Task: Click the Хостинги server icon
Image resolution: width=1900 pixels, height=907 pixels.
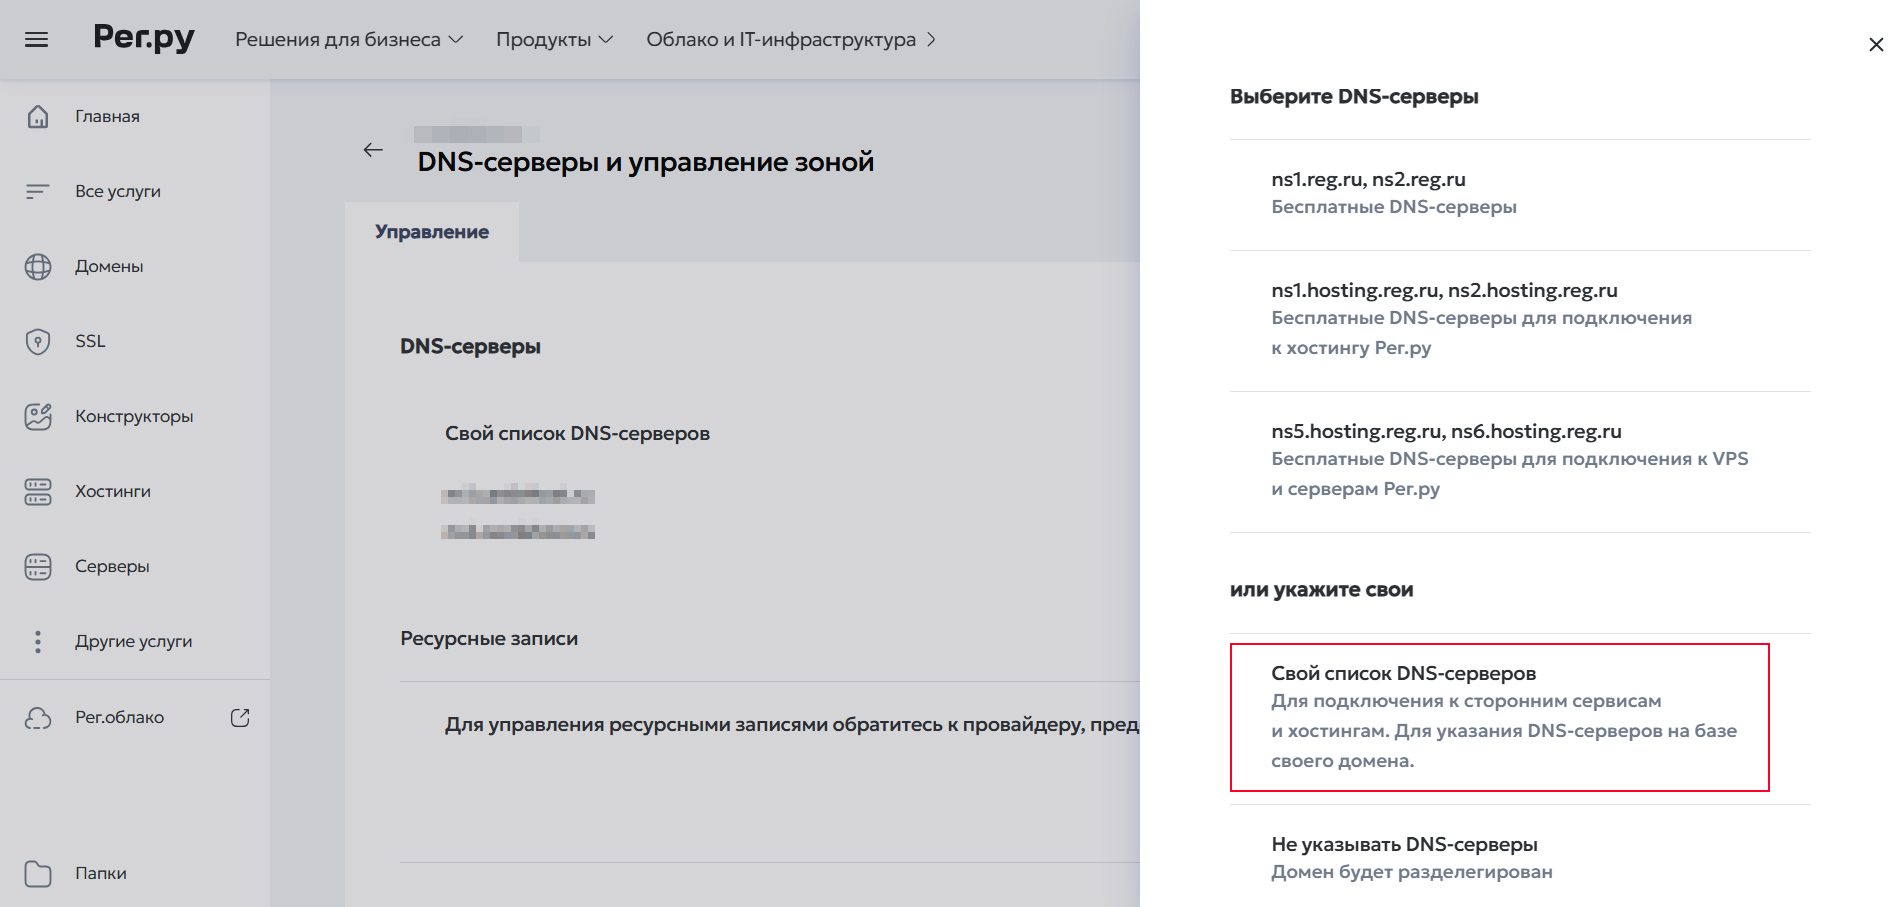Action: pyautogui.click(x=38, y=492)
